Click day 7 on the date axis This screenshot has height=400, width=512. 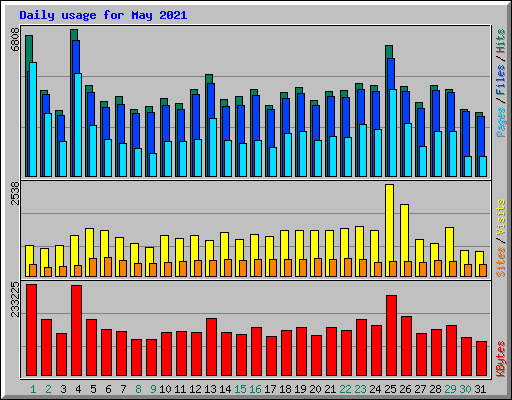click(123, 389)
